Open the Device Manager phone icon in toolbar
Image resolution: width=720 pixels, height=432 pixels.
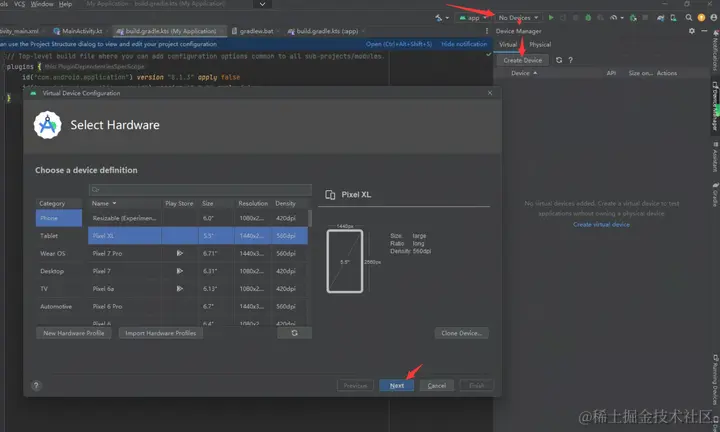[673, 17]
